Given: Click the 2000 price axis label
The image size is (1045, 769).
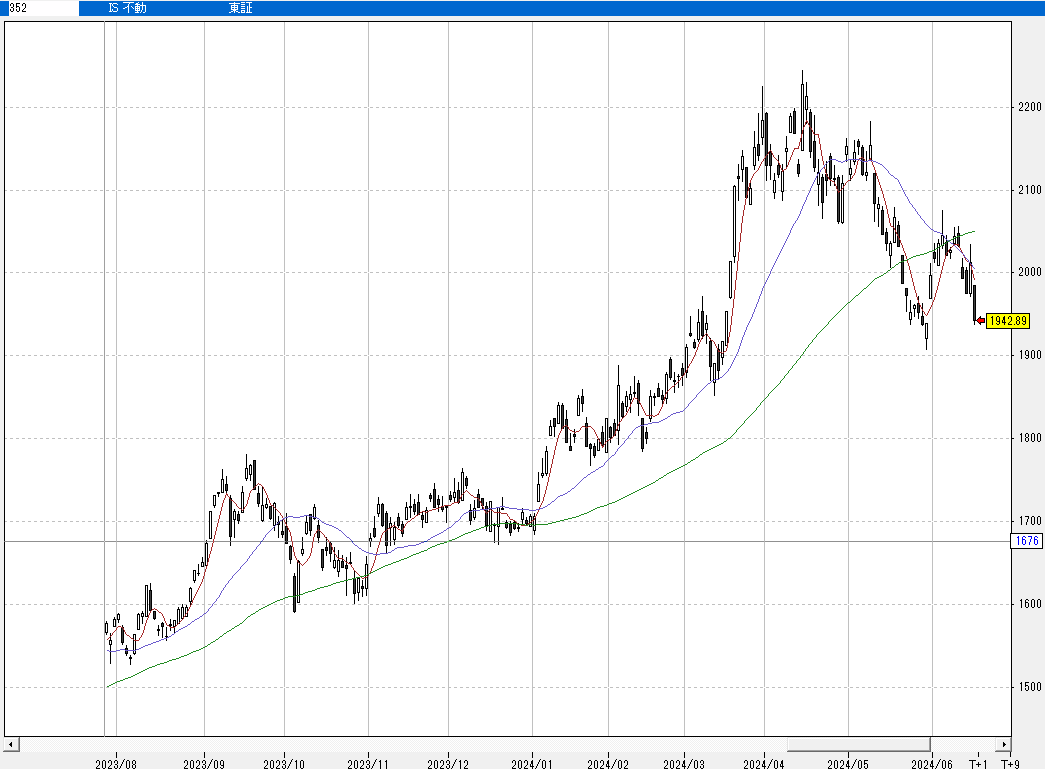Looking at the screenshot, I should coord(1030,272).
